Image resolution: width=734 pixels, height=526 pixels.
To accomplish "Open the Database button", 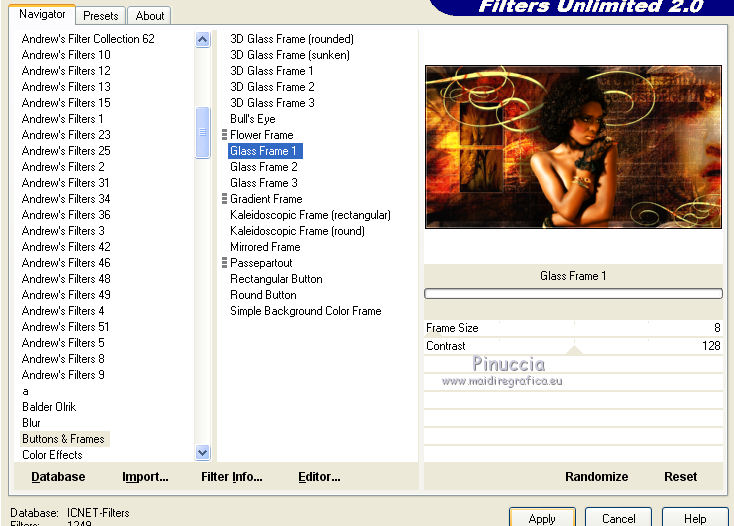I will click(x=58, y=476).
